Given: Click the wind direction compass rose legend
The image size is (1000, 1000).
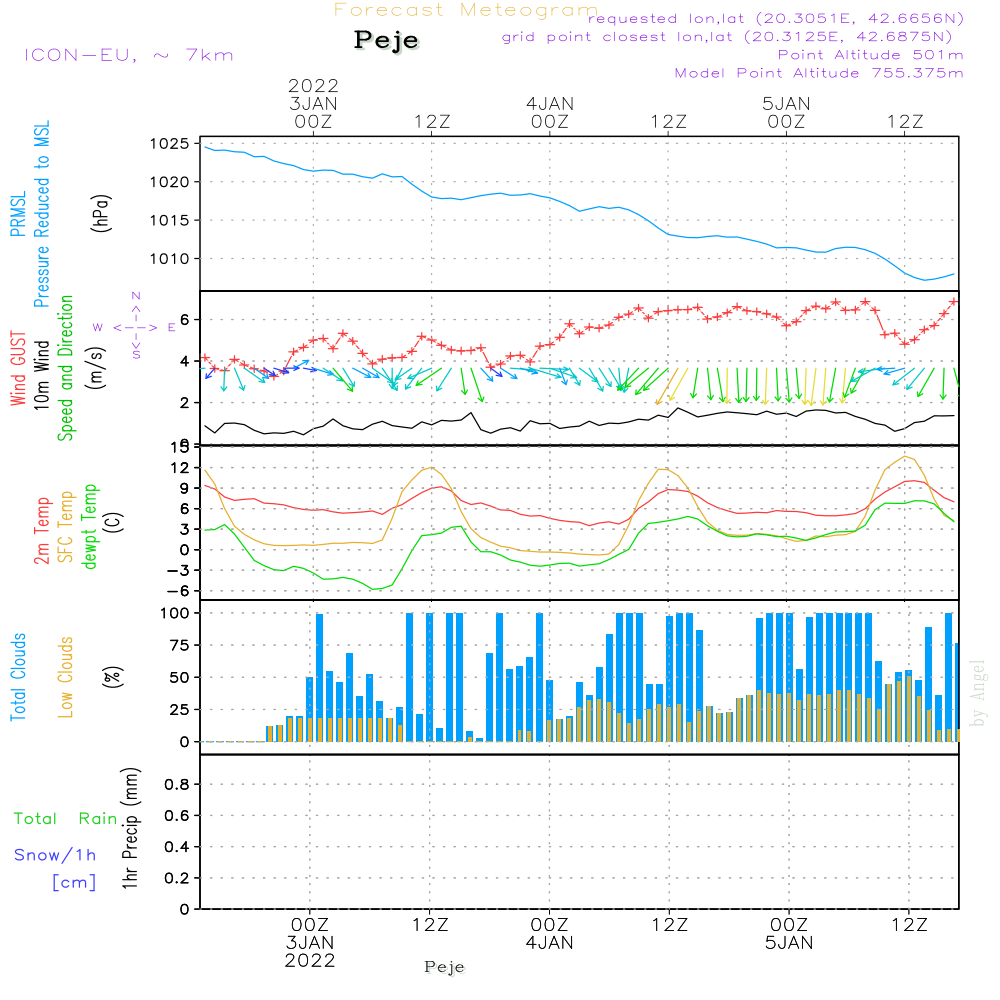Looking at the screenshot, I should pyautogui.click(x=135, y=327).
